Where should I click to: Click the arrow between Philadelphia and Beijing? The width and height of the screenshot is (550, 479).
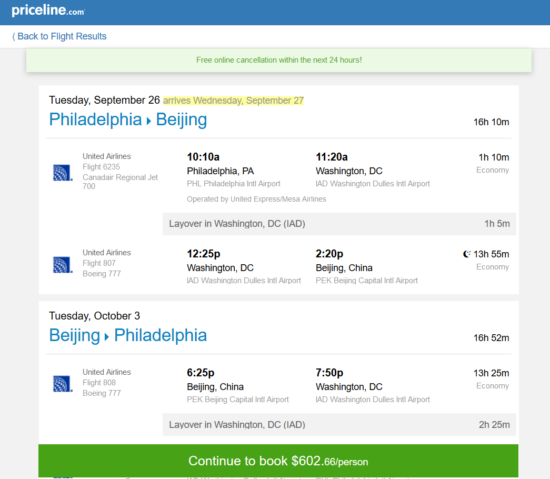coord(149,121)
